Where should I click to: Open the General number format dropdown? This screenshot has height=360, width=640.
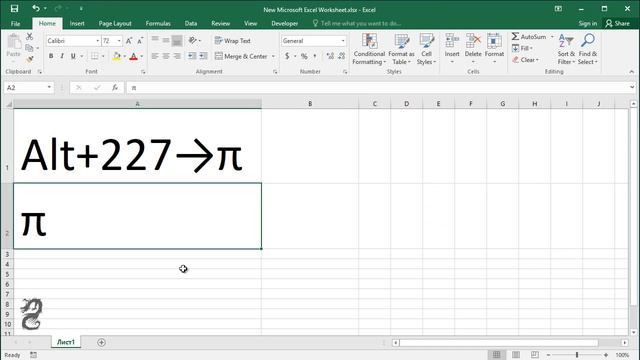click(343, 41)
